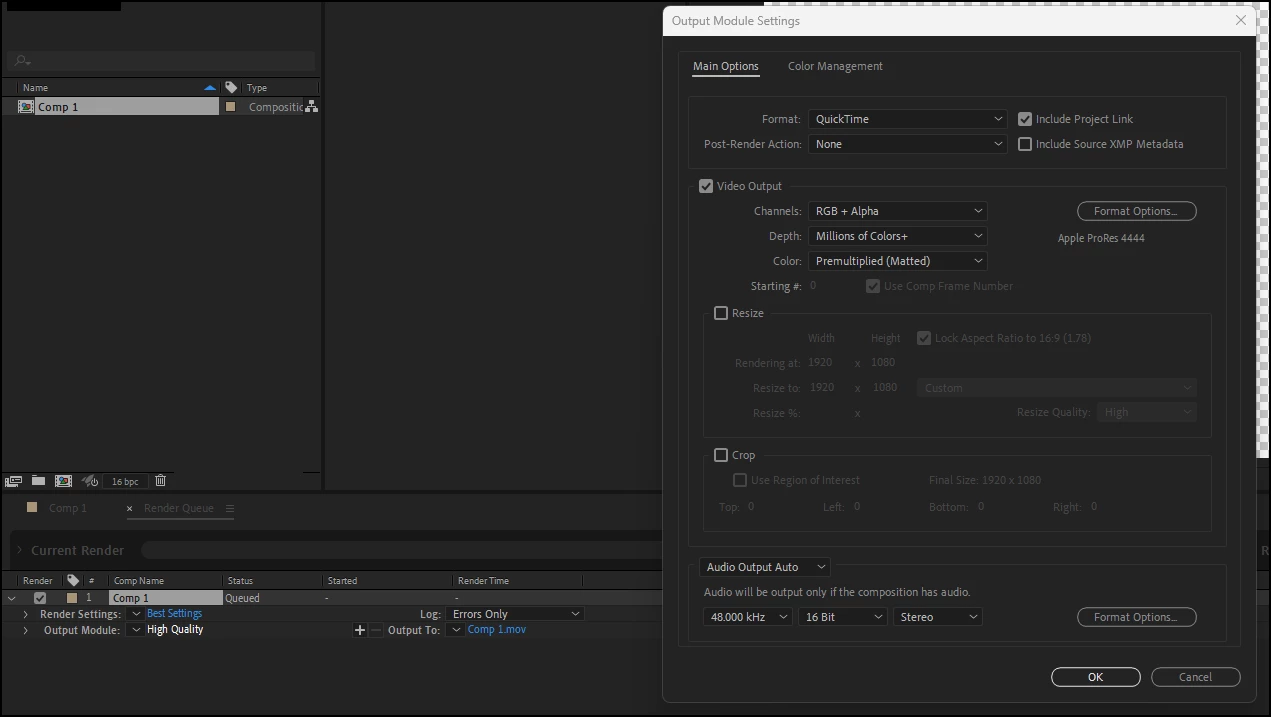Open the Post-Render Action dropdown
Screen dimensions: 1271x717
(x=907, y=144)
